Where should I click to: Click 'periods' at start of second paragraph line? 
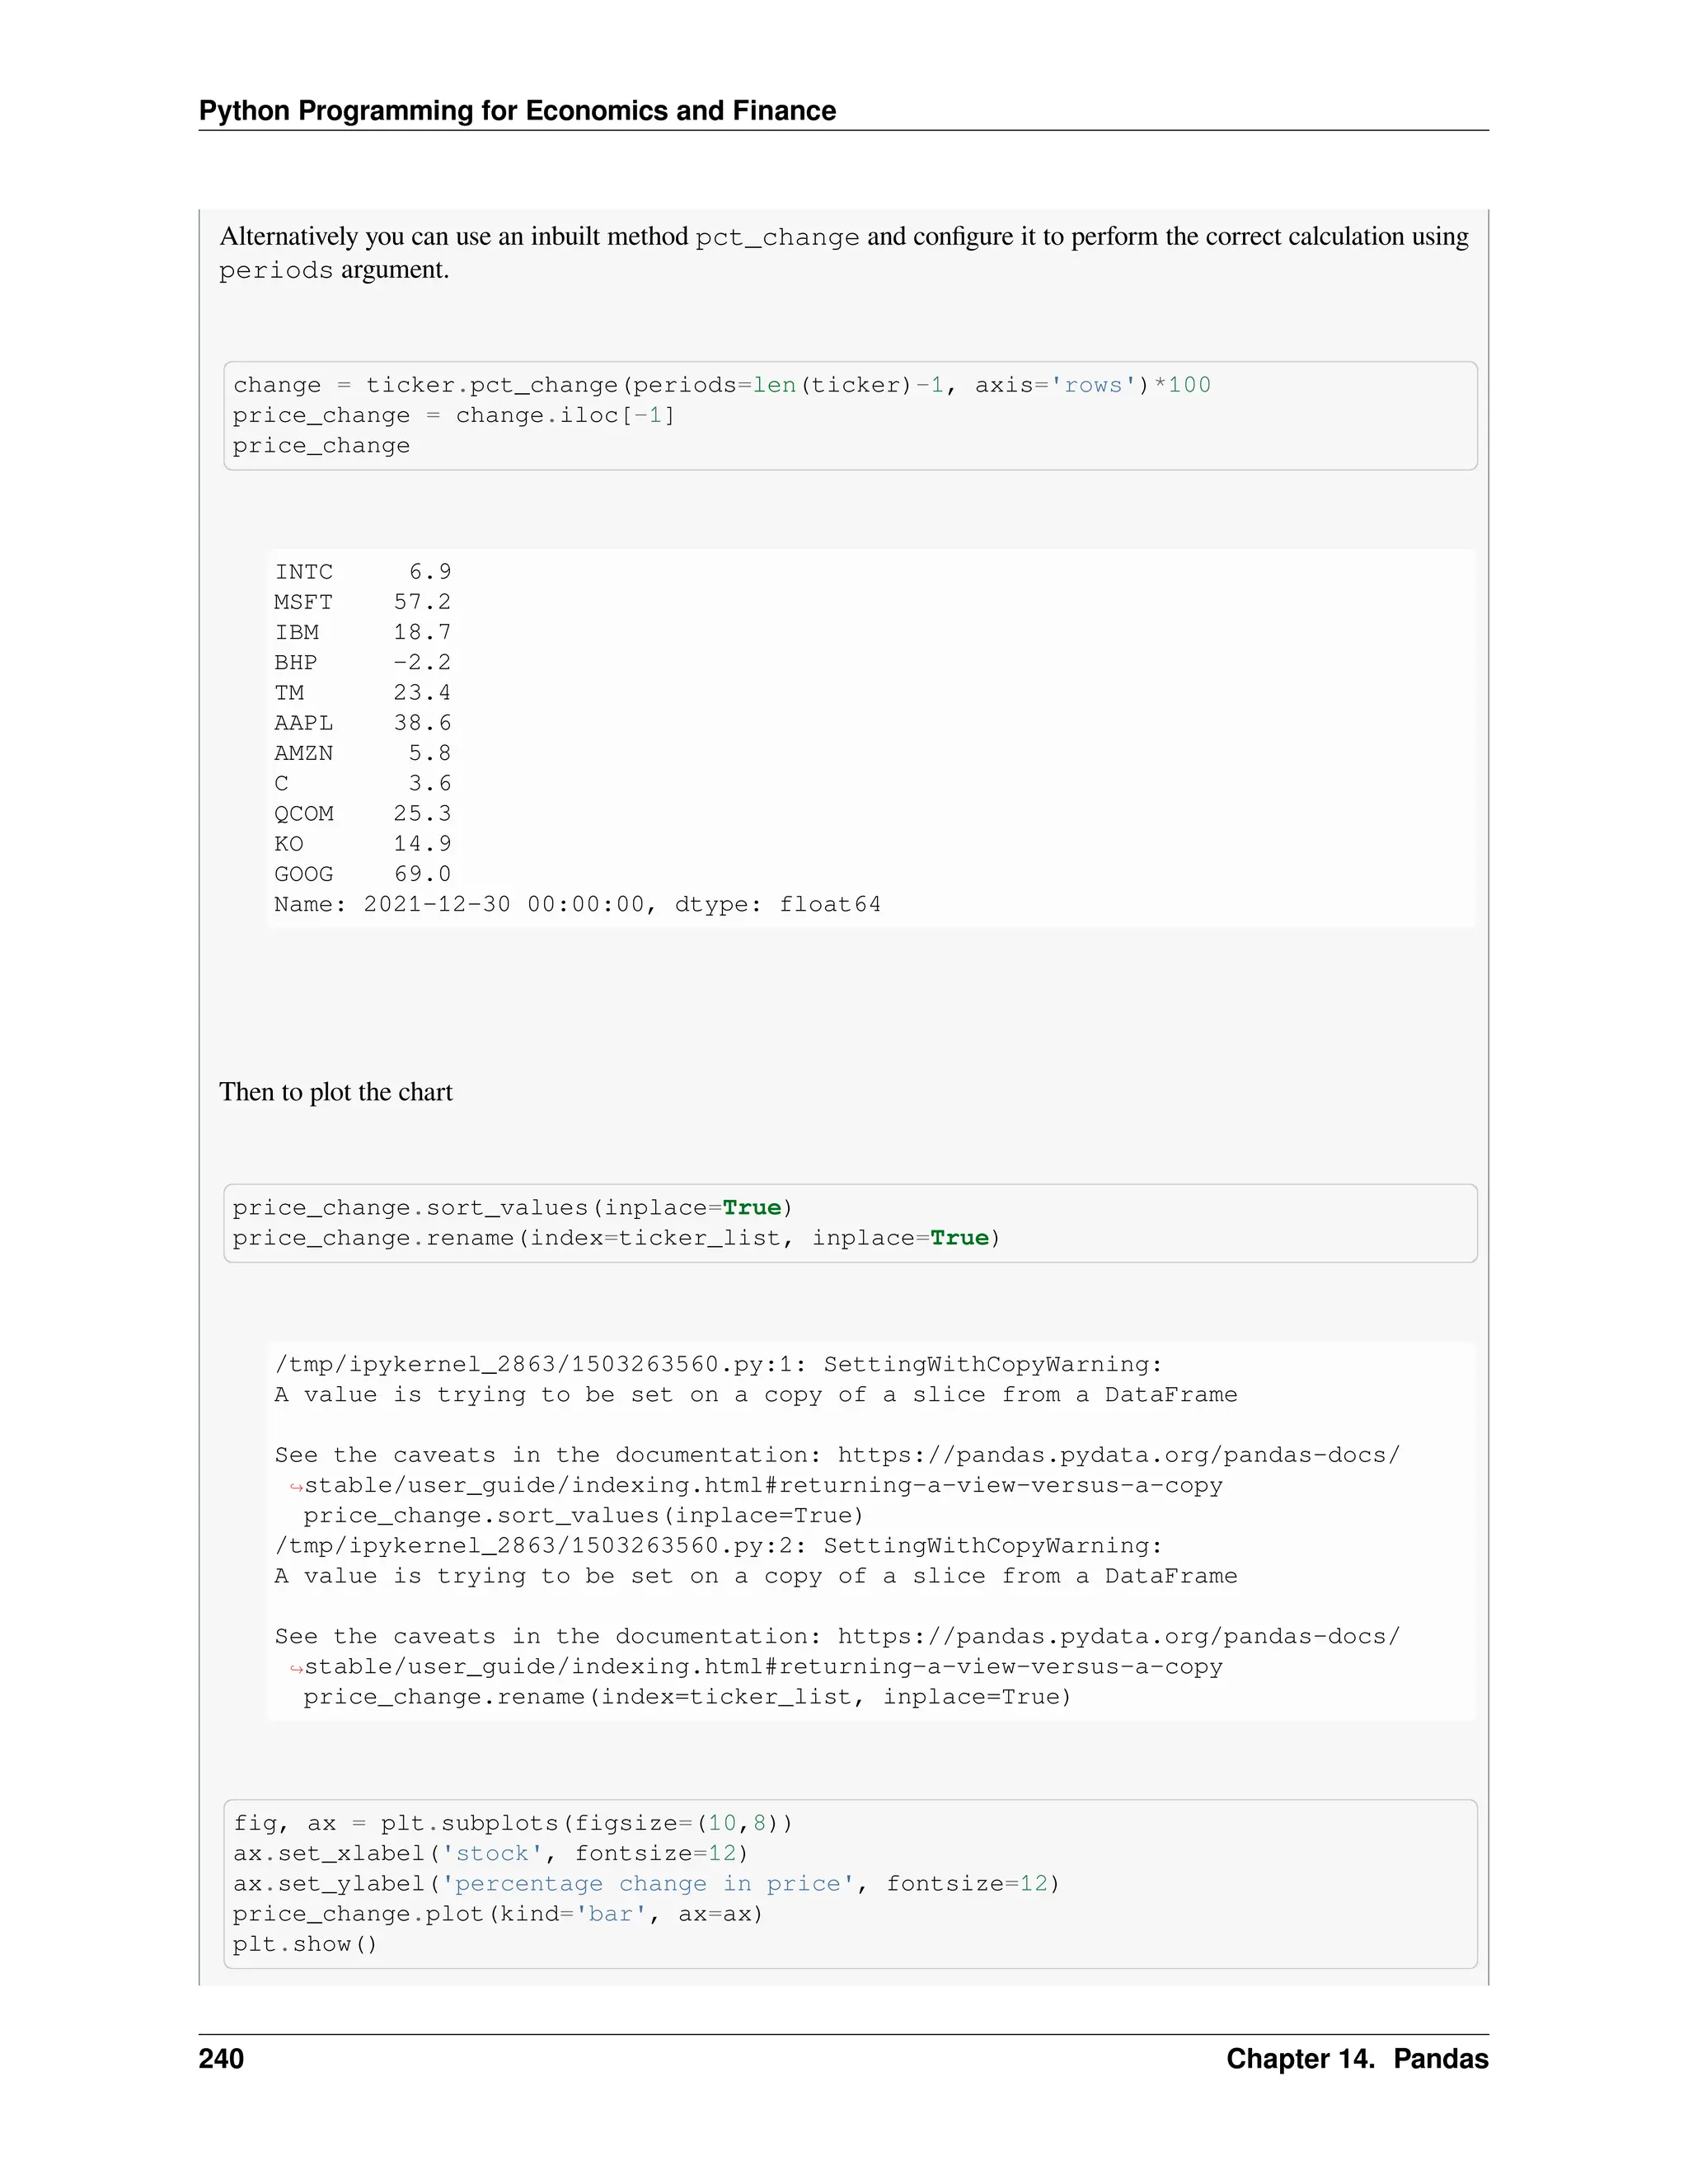(276, 271)
